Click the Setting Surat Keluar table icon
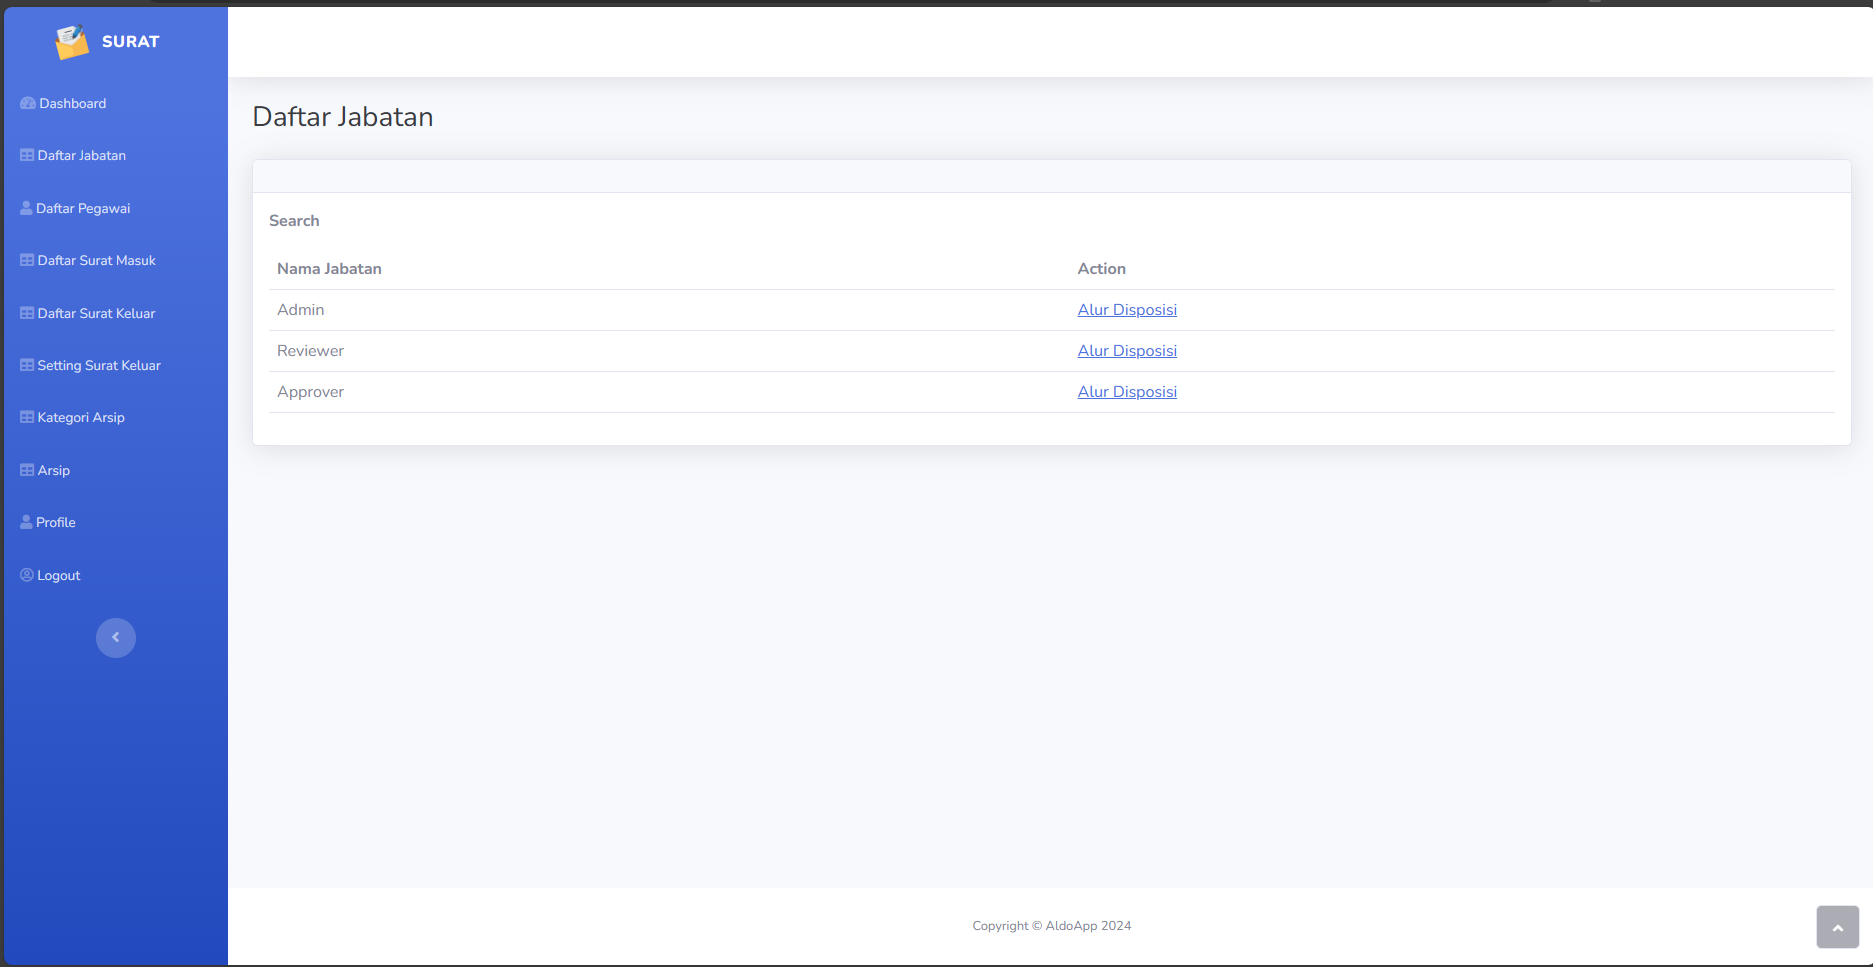 (27, 365)
